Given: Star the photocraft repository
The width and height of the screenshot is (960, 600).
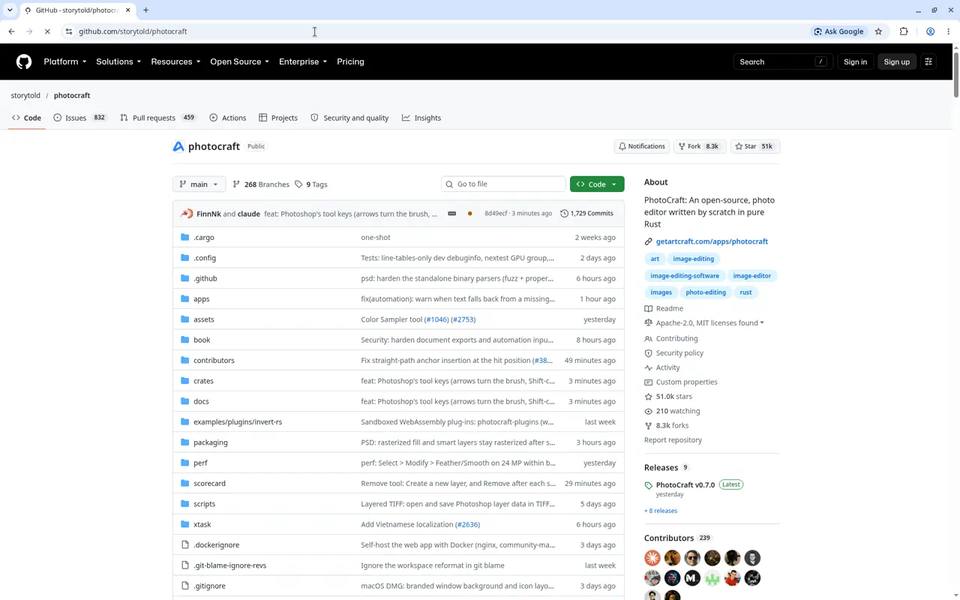Looking at the screenshot, I should coord(754,146).
